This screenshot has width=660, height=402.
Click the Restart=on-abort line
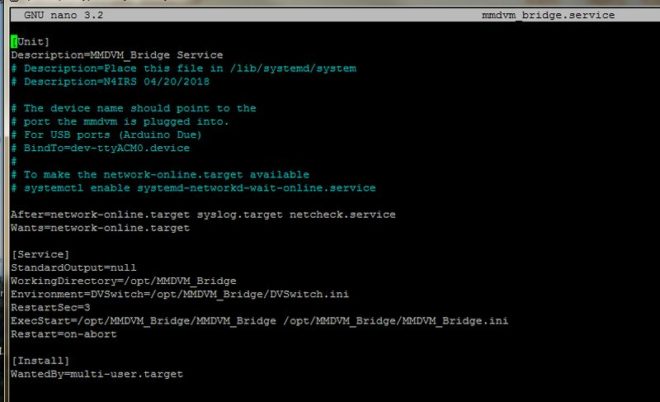click(64, 334)
